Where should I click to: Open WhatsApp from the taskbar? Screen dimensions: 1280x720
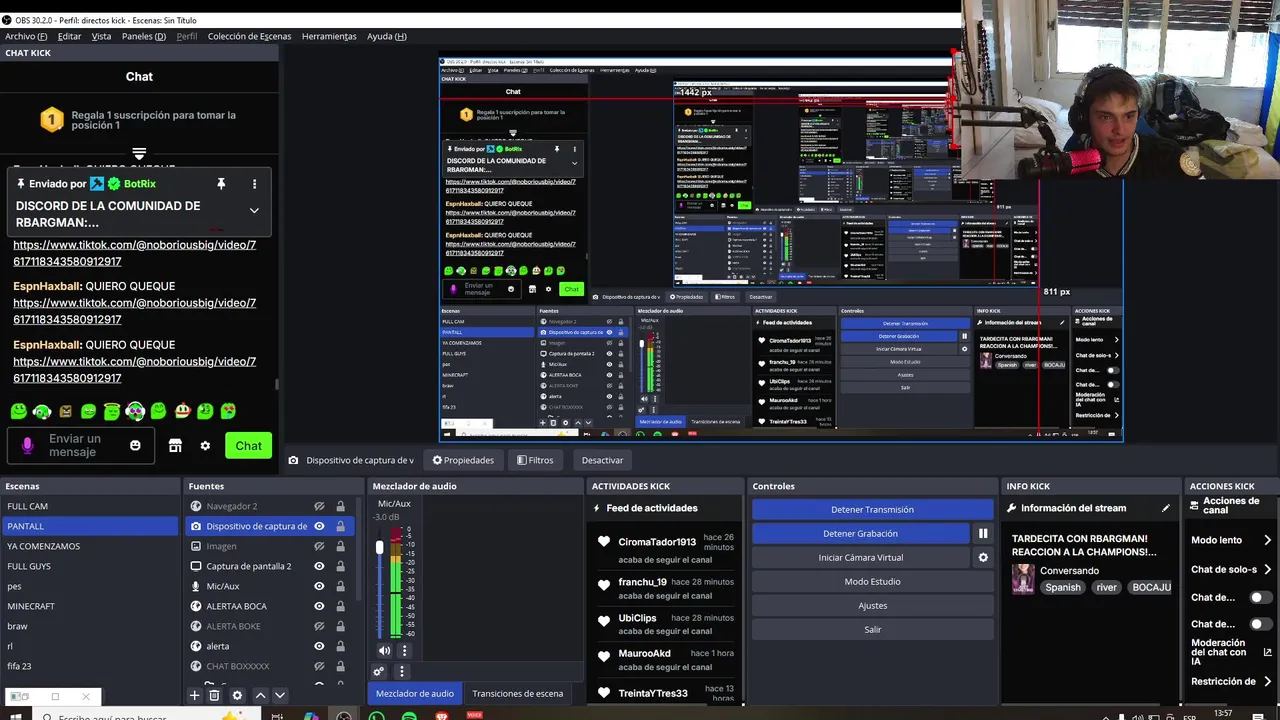(376, 716)
